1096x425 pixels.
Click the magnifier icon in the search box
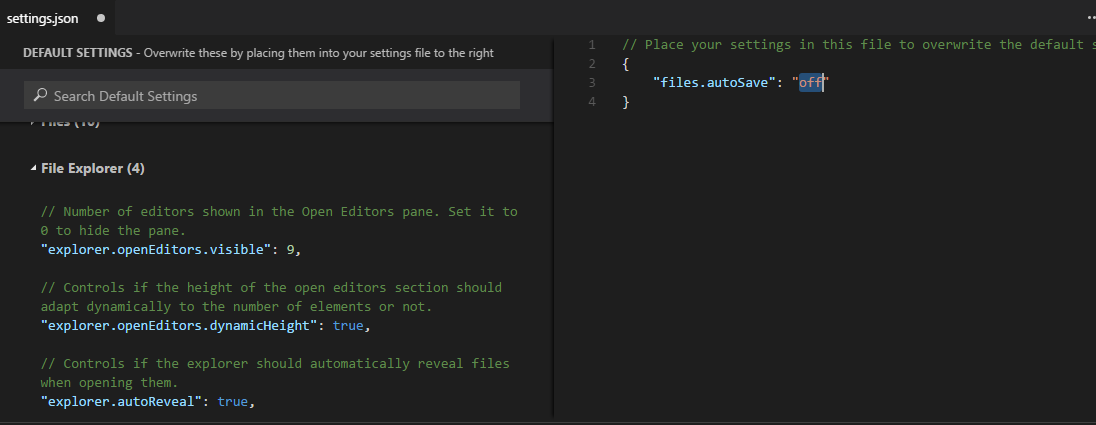[x=40, y=96]
